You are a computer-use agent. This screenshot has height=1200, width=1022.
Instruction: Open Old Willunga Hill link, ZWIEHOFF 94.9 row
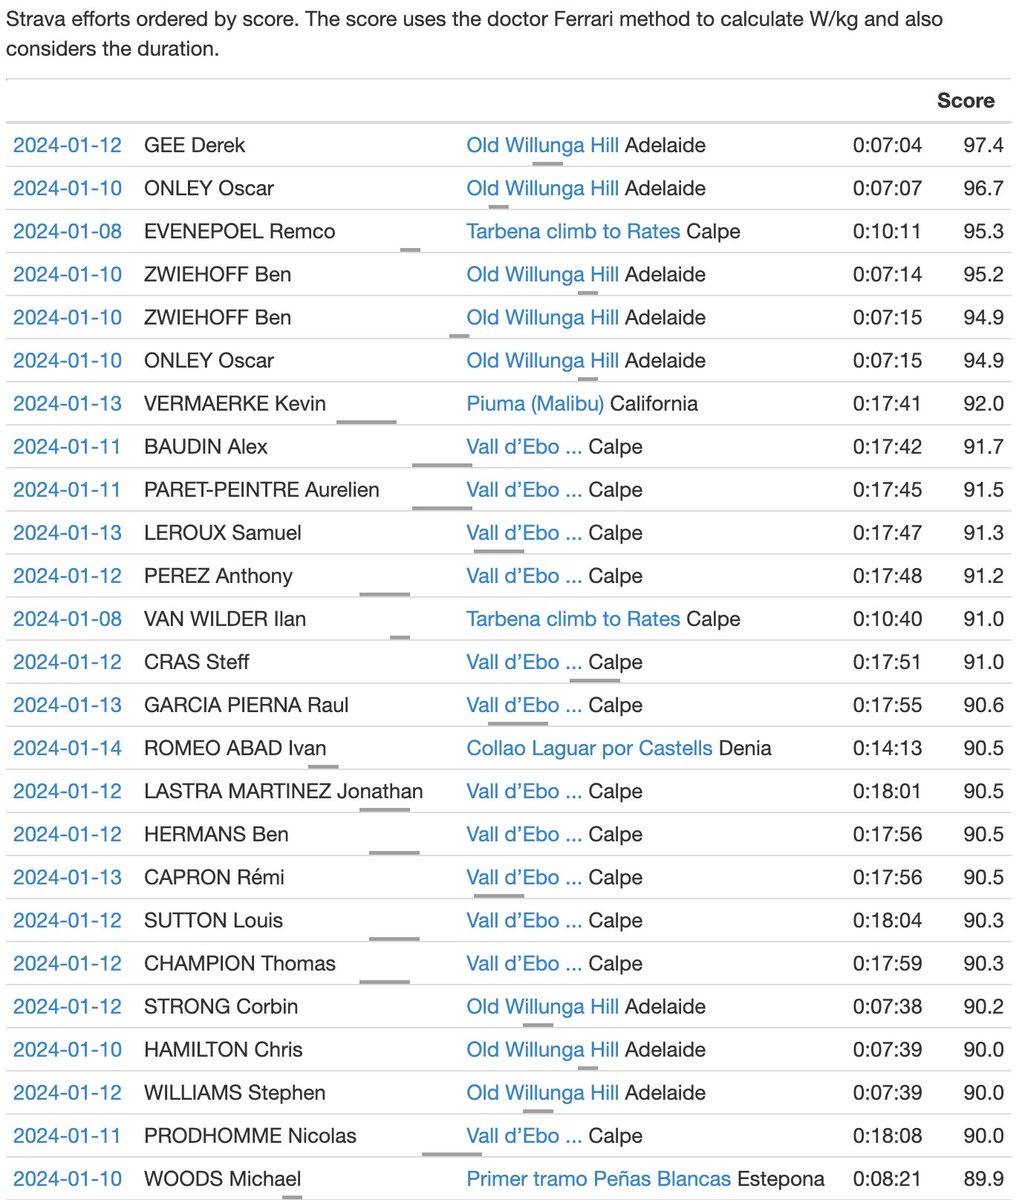[x=543, y=317]
